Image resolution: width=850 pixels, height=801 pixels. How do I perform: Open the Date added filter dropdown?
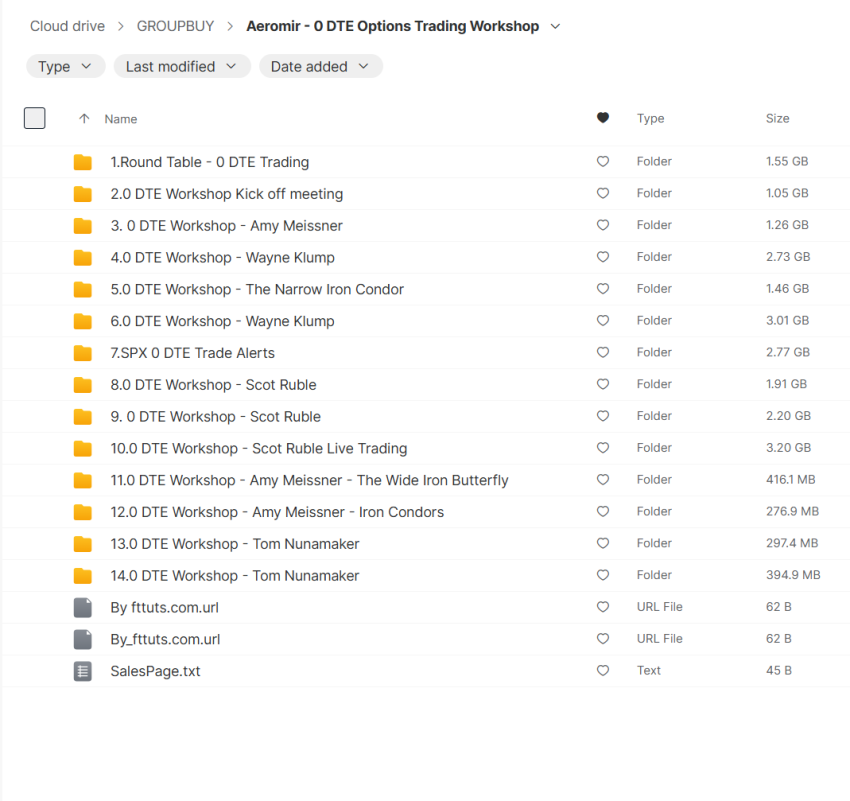320,67
